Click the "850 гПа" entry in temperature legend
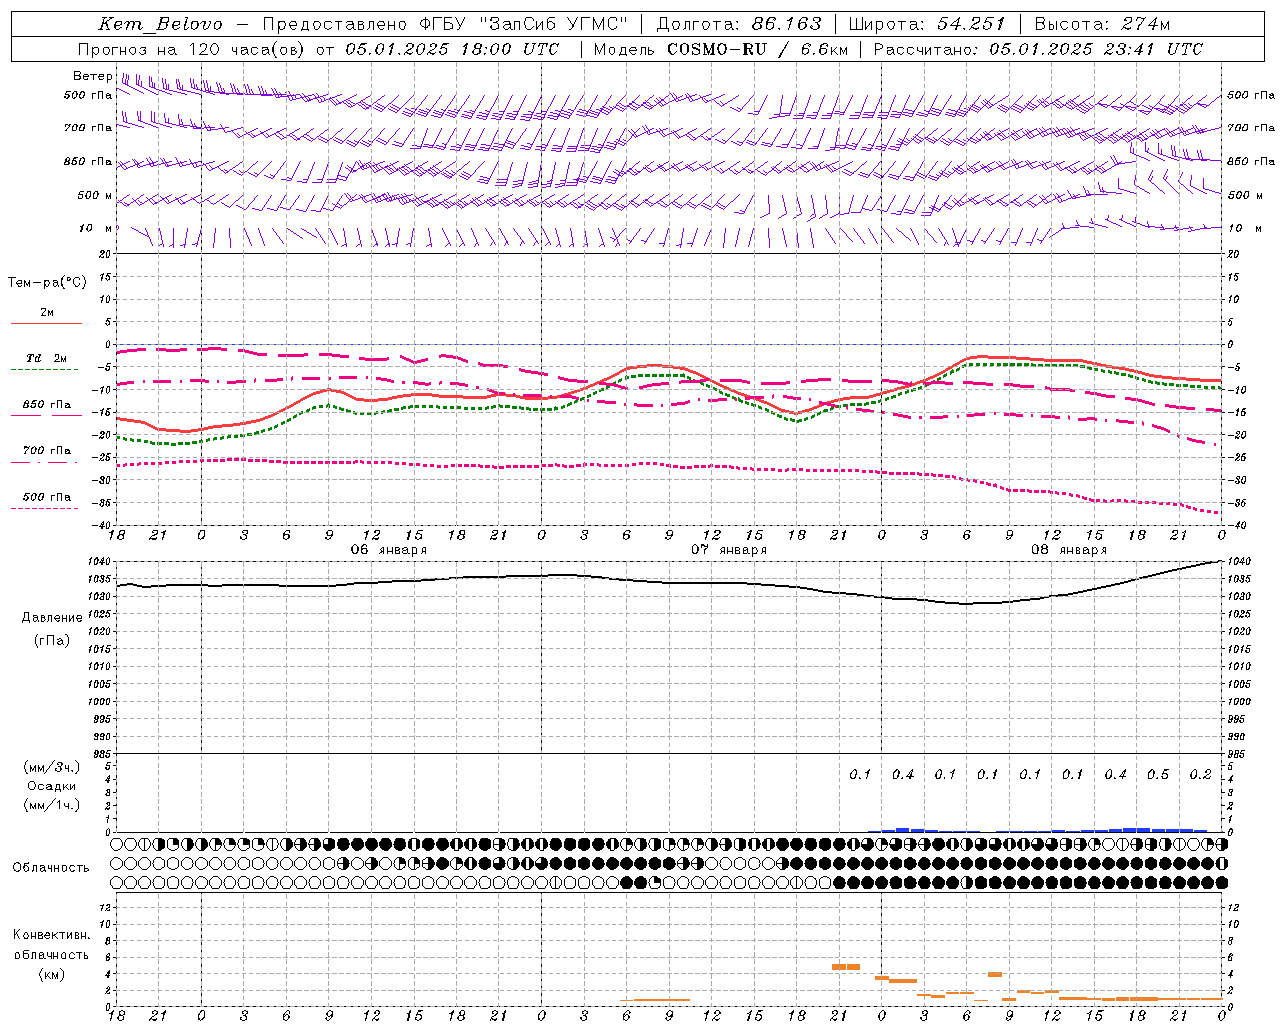The height and width of the screenshot is (1024, 1280). coord(47,404)
